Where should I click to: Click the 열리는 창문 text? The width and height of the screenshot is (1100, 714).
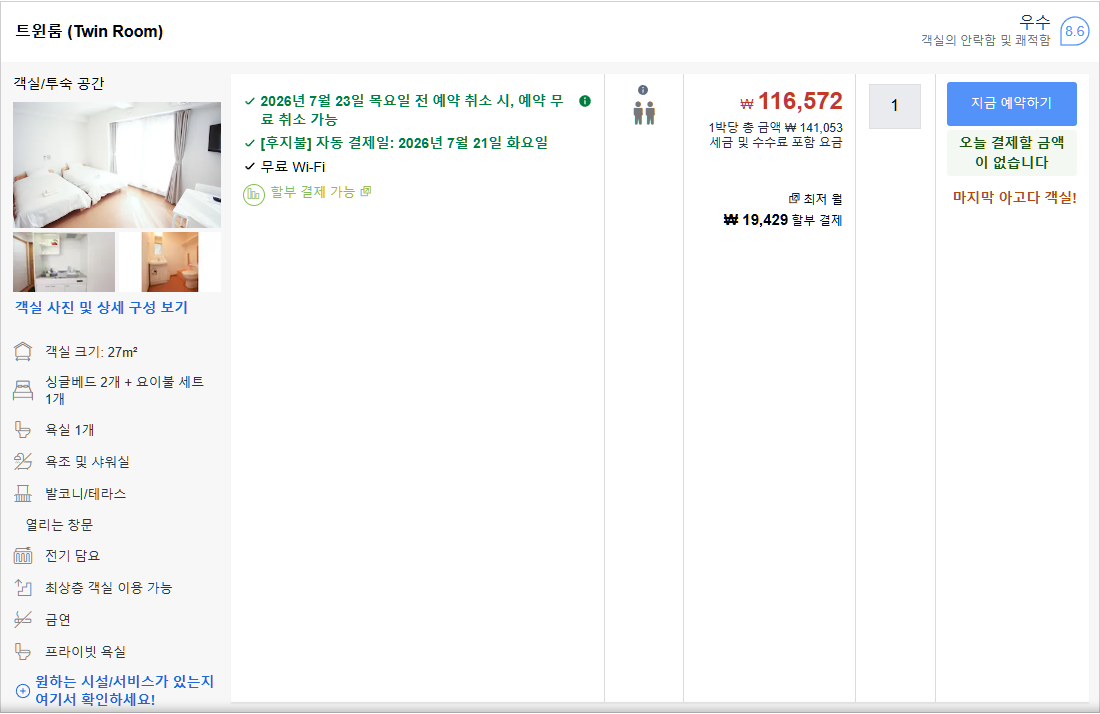pyautogui.click(x=59, y=525)
